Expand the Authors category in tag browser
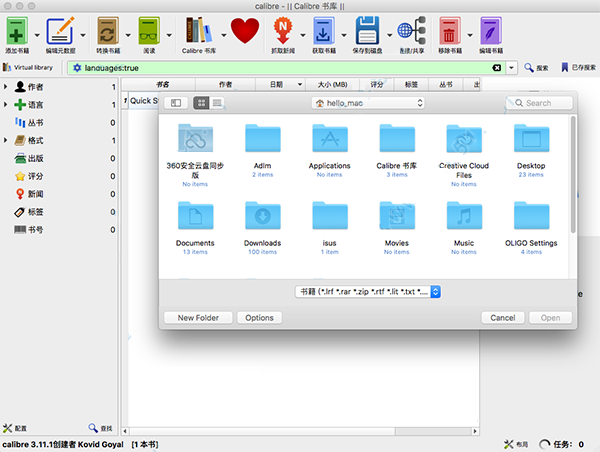Image resolution: width=600 pixels, height=452 pixels. [x=5, y=87]
